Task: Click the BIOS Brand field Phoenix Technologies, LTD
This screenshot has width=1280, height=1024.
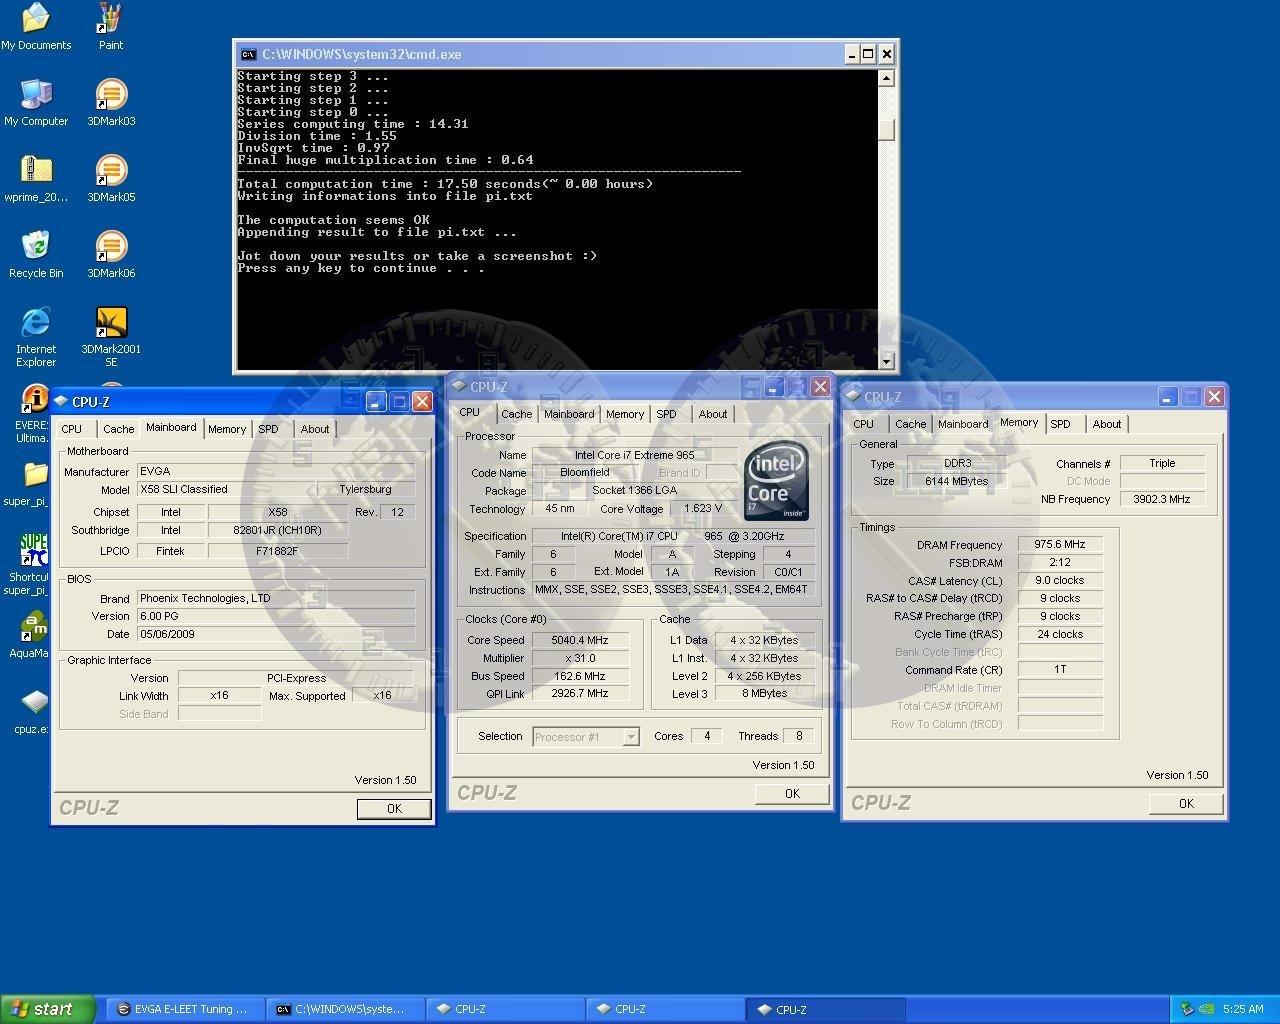Action: tap(275, 598)
